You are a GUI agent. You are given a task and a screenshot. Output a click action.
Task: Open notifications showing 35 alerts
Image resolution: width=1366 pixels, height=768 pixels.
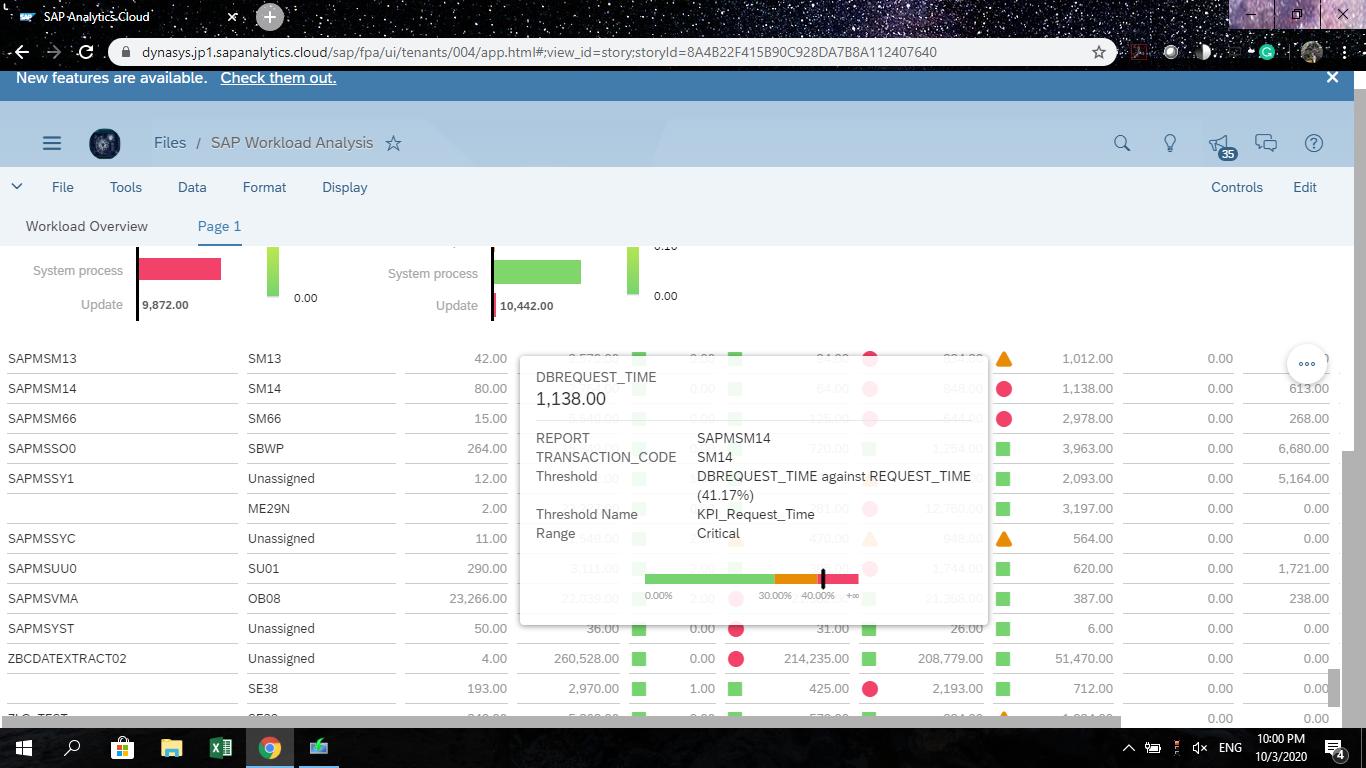click(x=1218, y=143)
